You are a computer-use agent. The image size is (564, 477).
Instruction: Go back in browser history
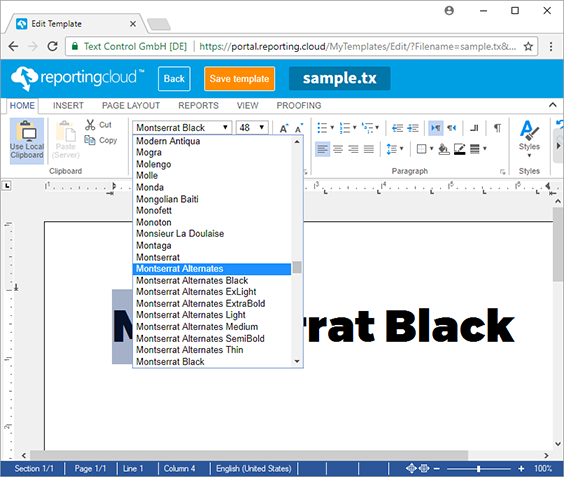click(x=13, y=46)
